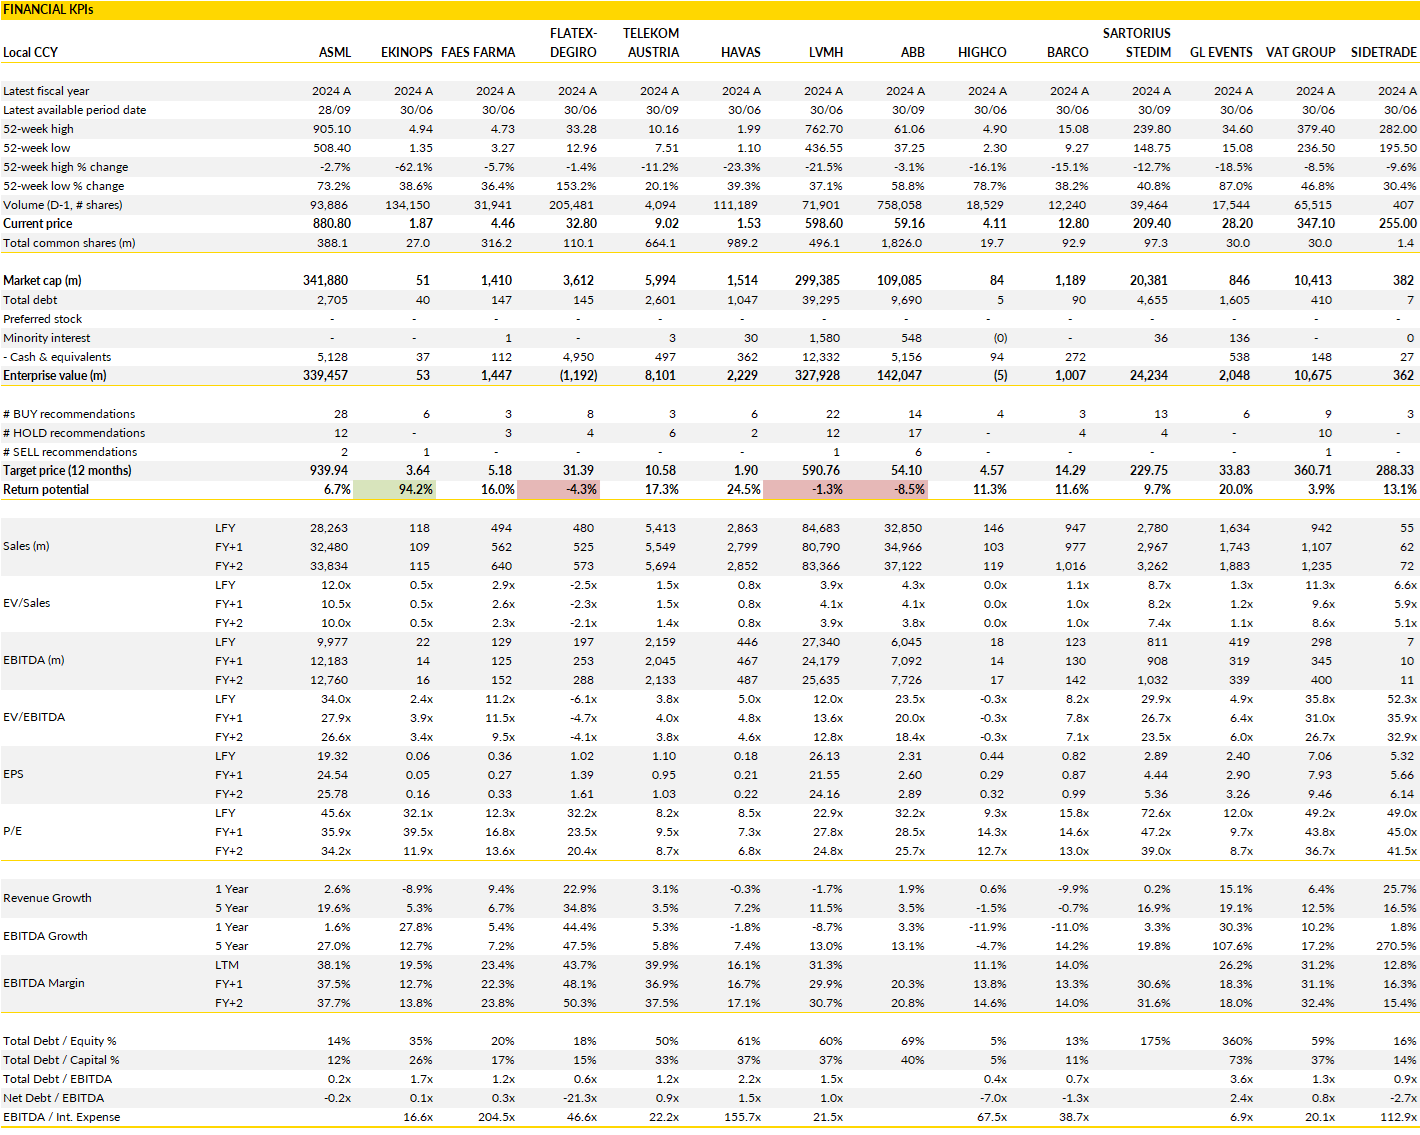Click the HIGHCO column header
The height and width of the screenshot is (1135, 1420).
[x=982, y=52]
